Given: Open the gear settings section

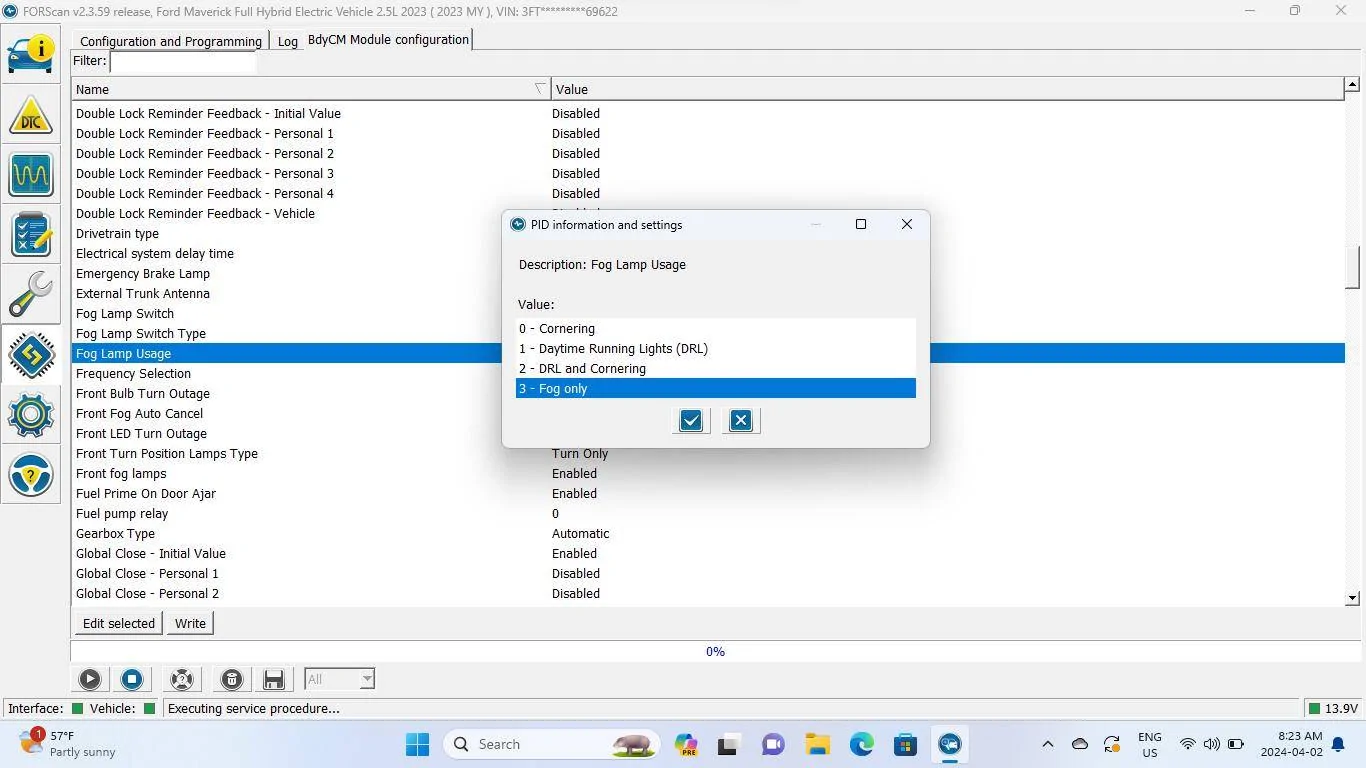Looking at the screenshot, I should coord(31,414).
